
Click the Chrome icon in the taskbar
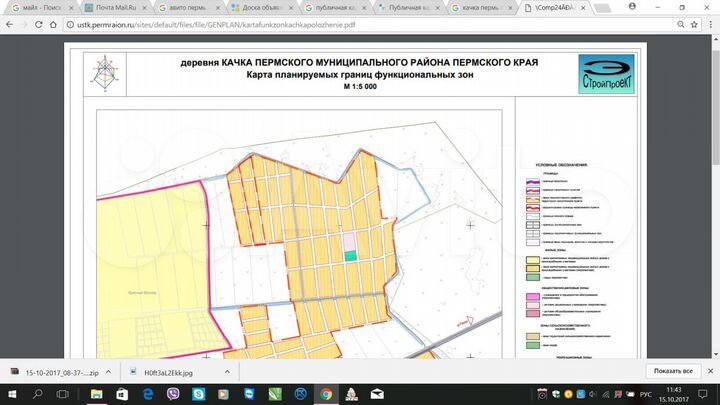pos(327,395)
